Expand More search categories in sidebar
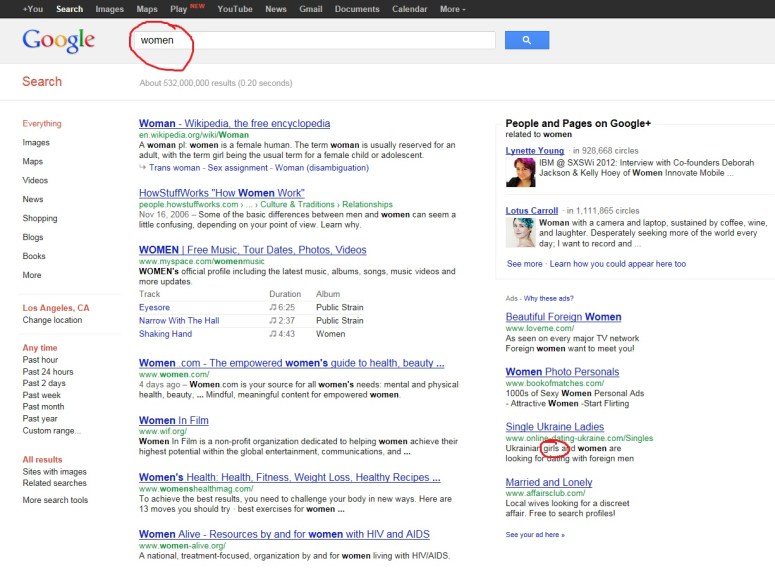Screen dimensions: 775x575 (x=32, y=275)
